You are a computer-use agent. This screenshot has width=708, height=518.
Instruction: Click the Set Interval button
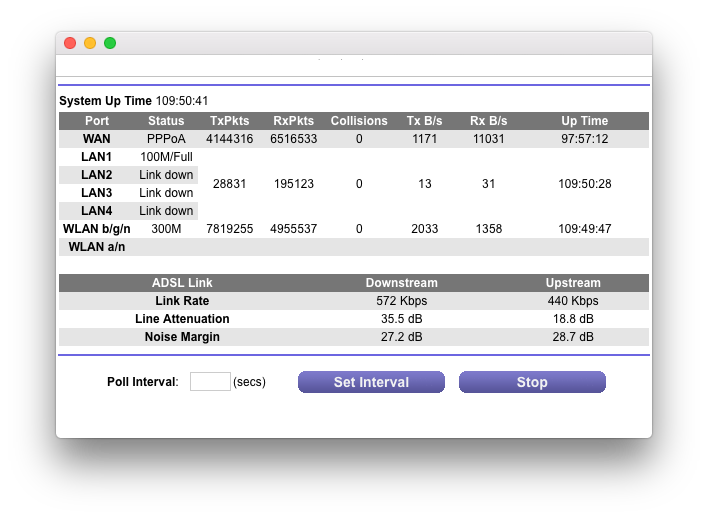click(371, 382)
